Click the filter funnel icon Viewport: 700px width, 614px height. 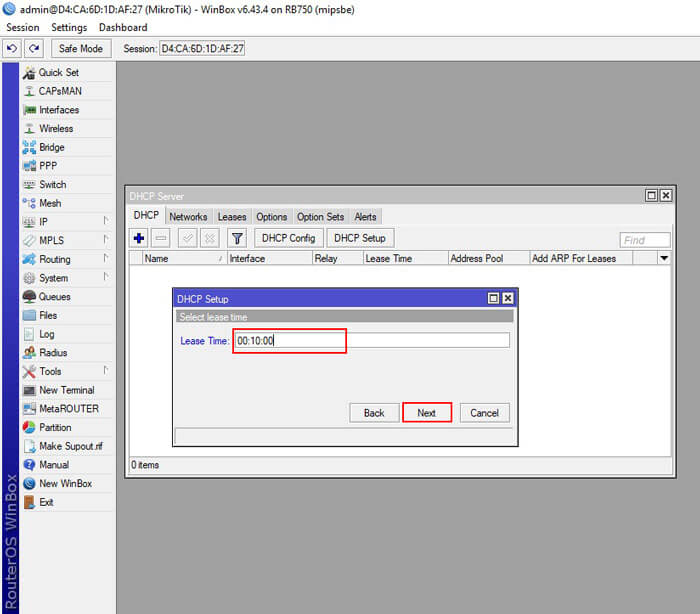click(x=237, y=238)
